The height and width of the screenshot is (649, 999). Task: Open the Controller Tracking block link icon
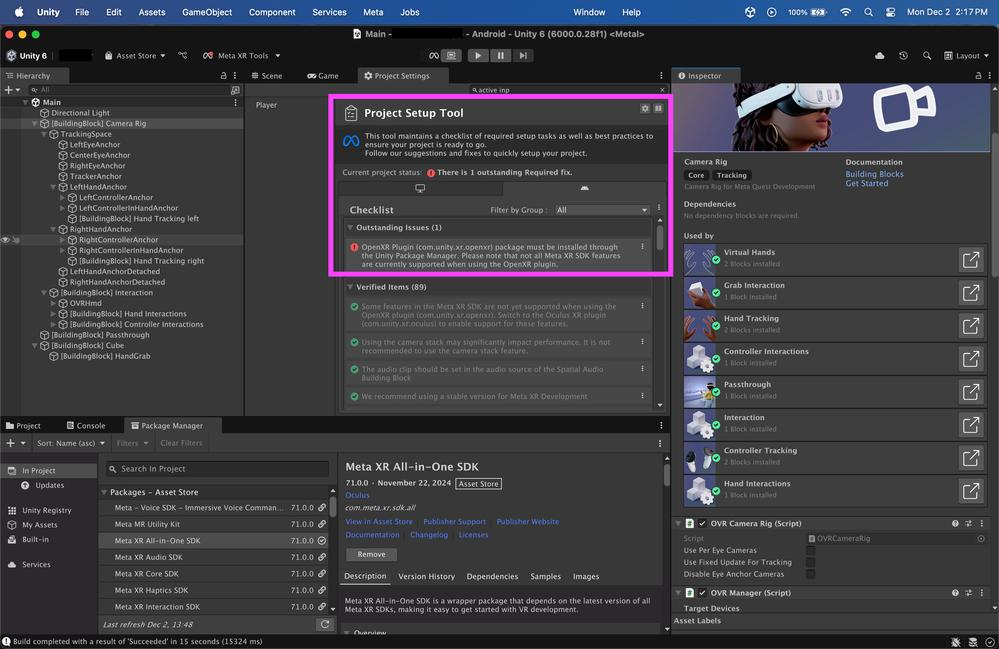coord(970,458)
